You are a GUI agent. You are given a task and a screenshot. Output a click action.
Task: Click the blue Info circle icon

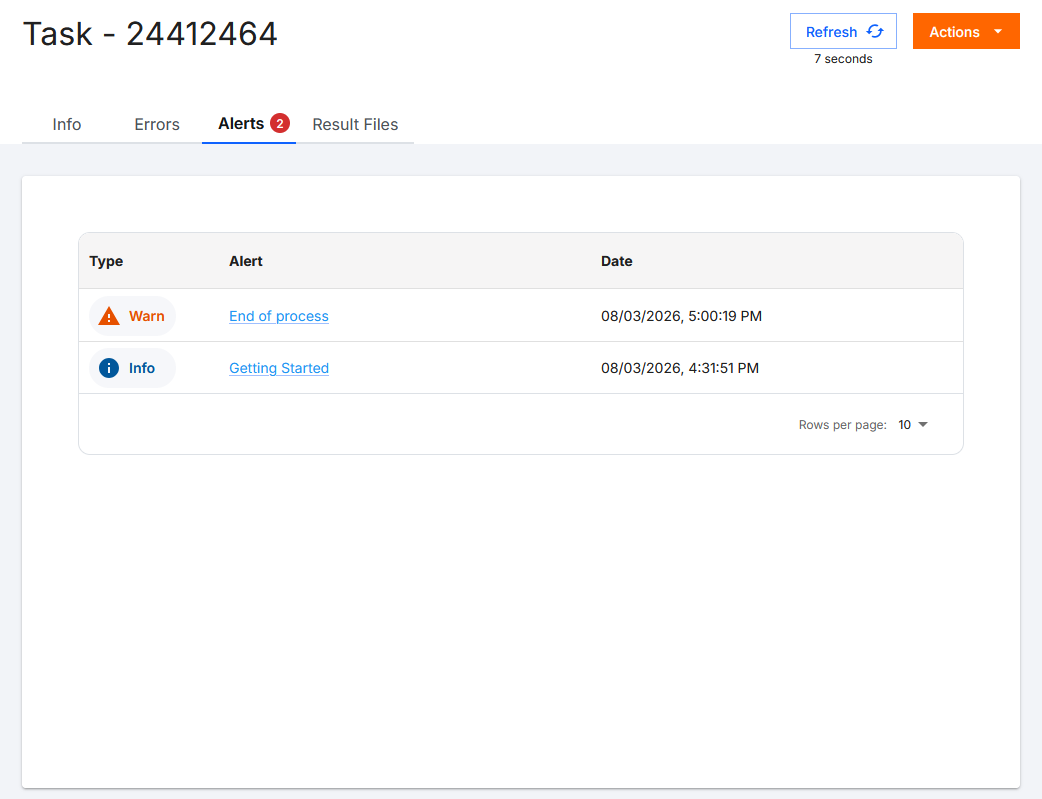coord(109,368)
